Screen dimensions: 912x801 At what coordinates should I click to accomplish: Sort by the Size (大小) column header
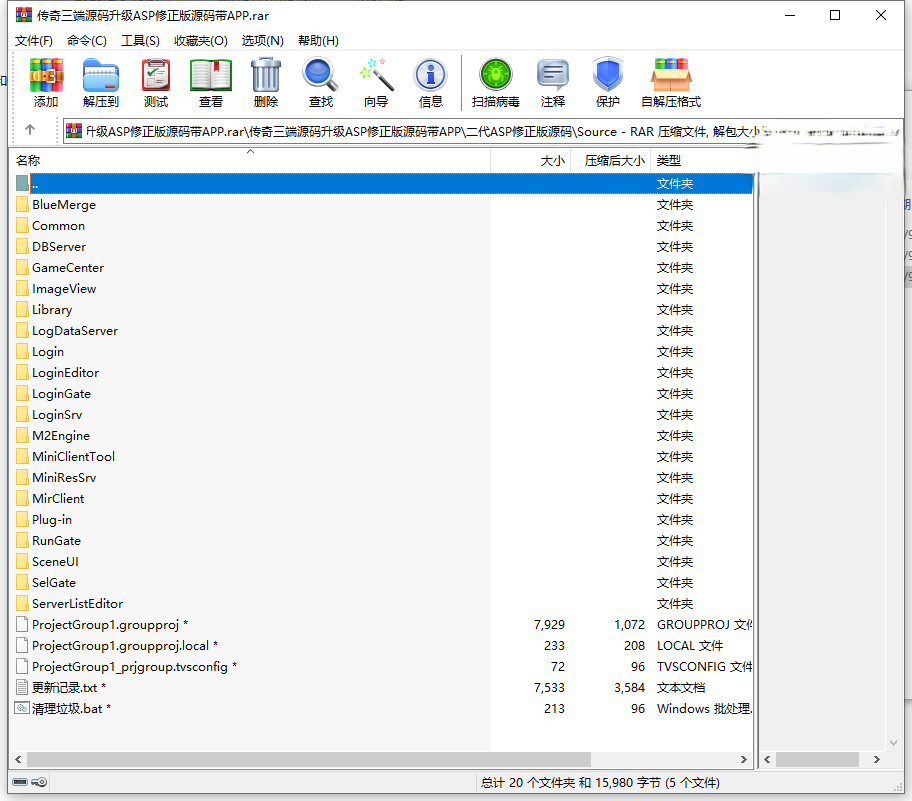coord(552,160)
